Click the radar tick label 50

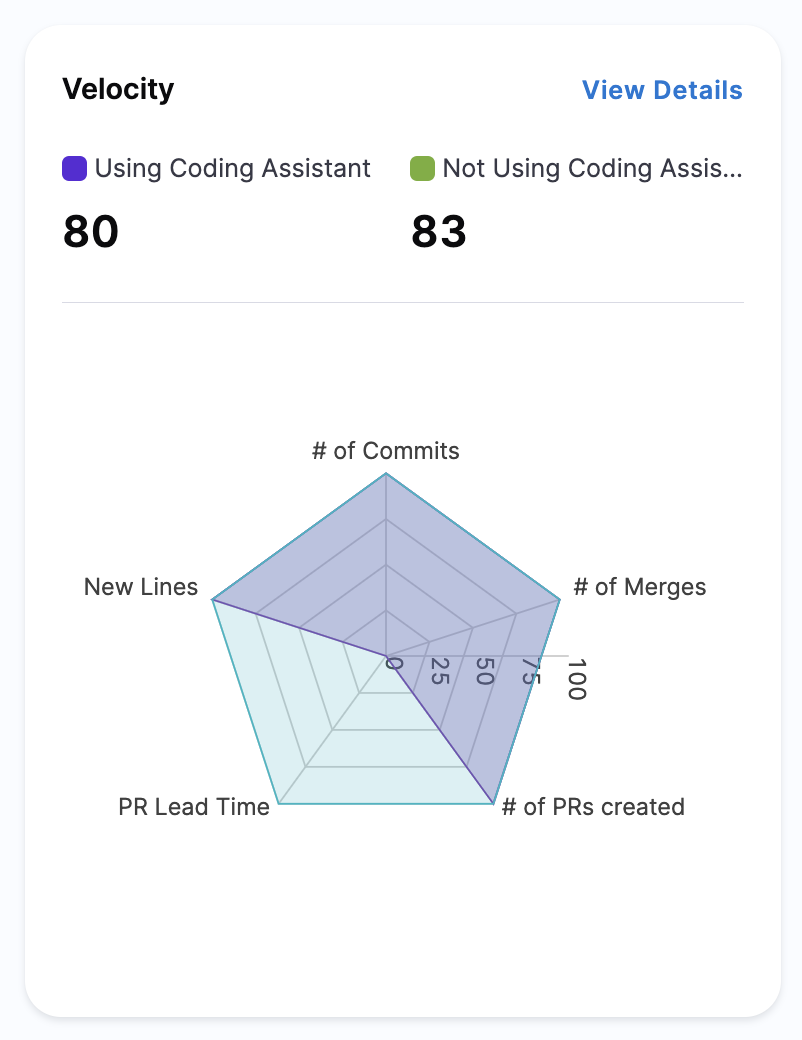pyautogui.click(x=485, y=672)
